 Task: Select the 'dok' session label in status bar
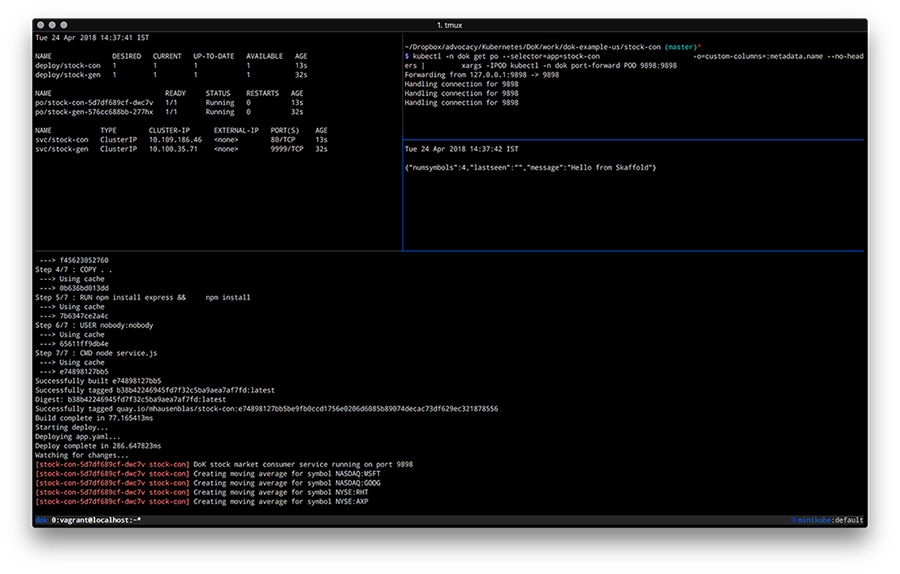pos(41,520)
